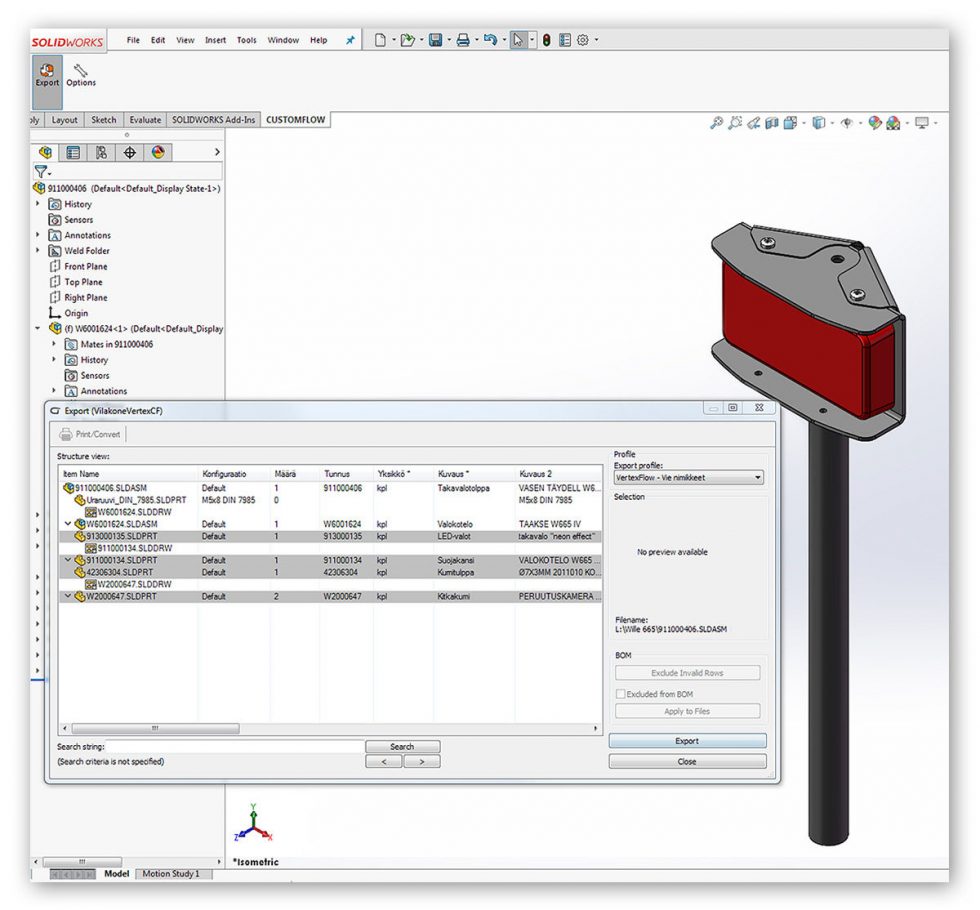
Task: Open the DisplayManager appearances panel icon
Action: tap(157, 152)
